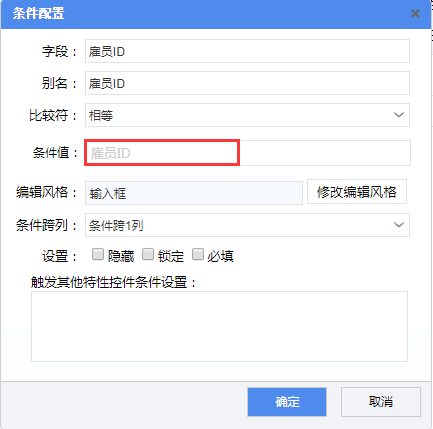Open the 条件跨列 dropdown showing 条件跨1列

coord(247,225)
